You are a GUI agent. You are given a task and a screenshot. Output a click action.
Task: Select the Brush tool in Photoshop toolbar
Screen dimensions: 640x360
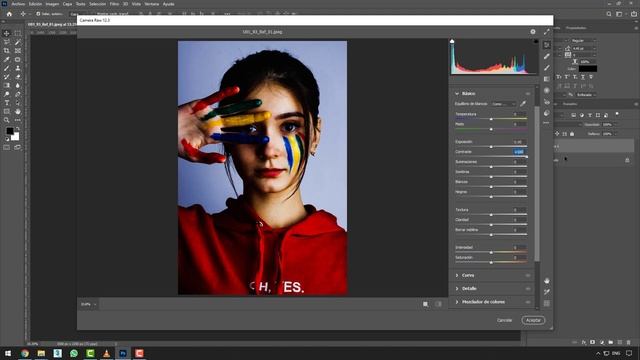7,68
